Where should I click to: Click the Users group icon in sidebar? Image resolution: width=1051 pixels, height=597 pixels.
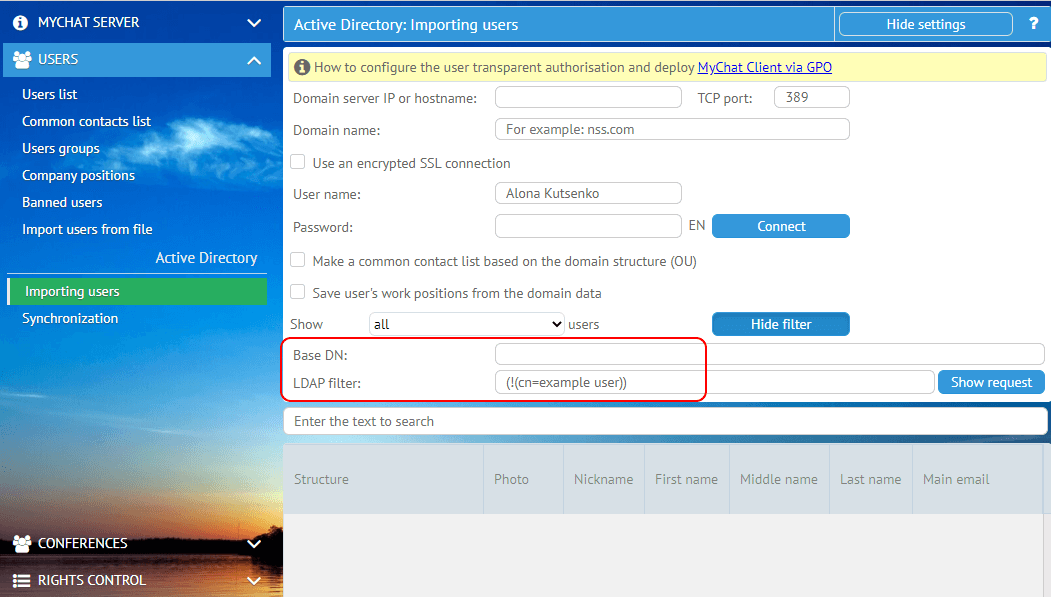(21, 59)
